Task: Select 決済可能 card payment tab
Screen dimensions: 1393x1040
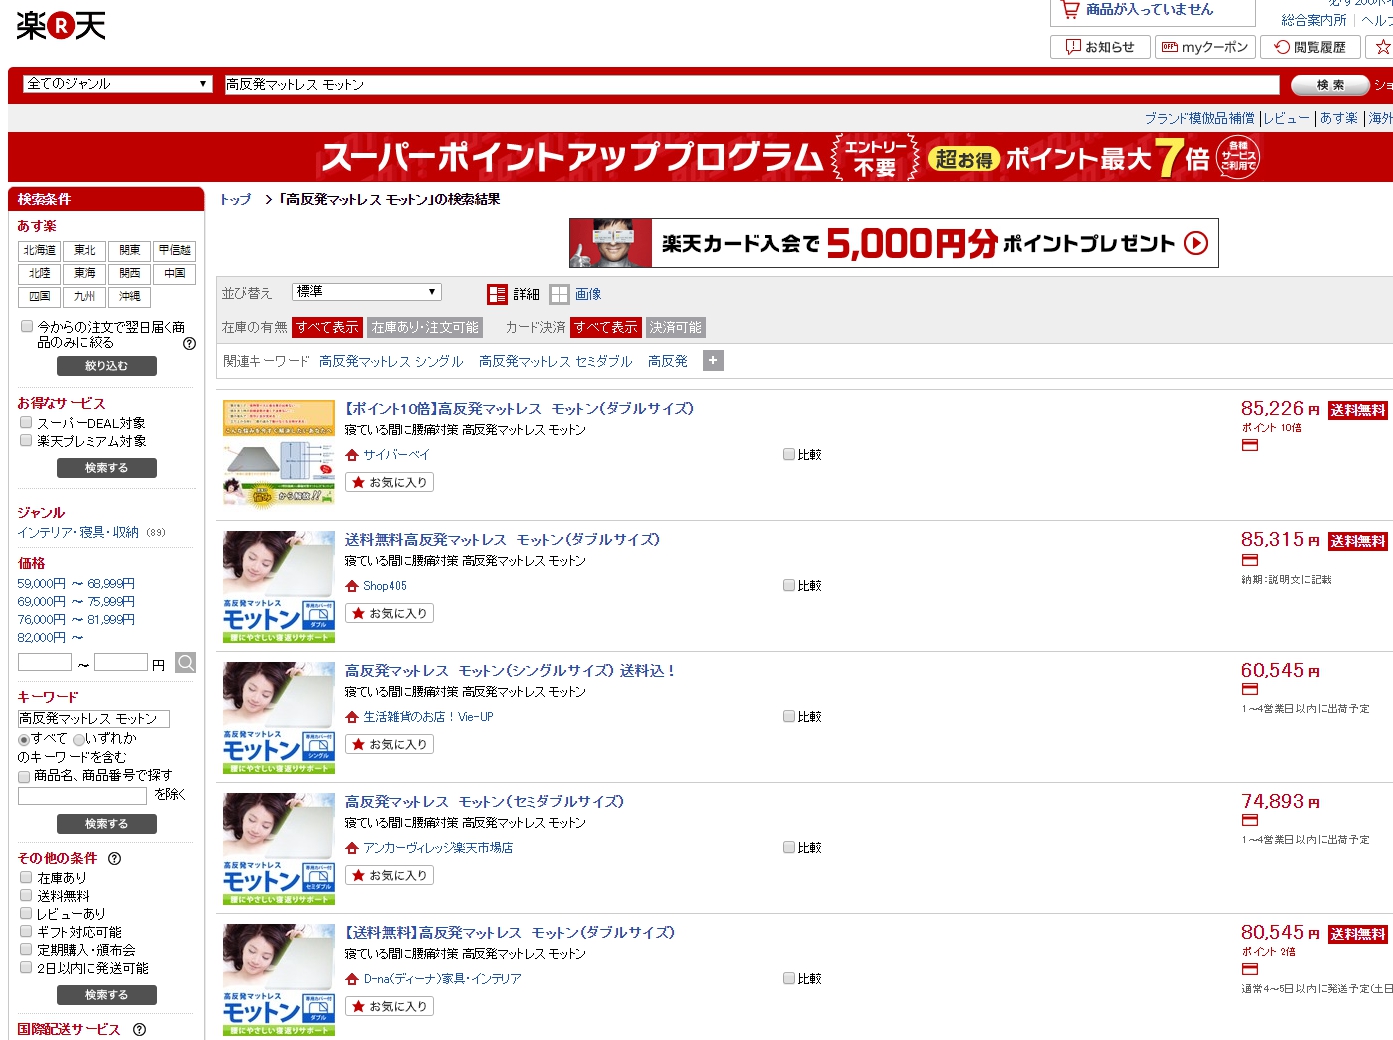Action: coord(675,327)
